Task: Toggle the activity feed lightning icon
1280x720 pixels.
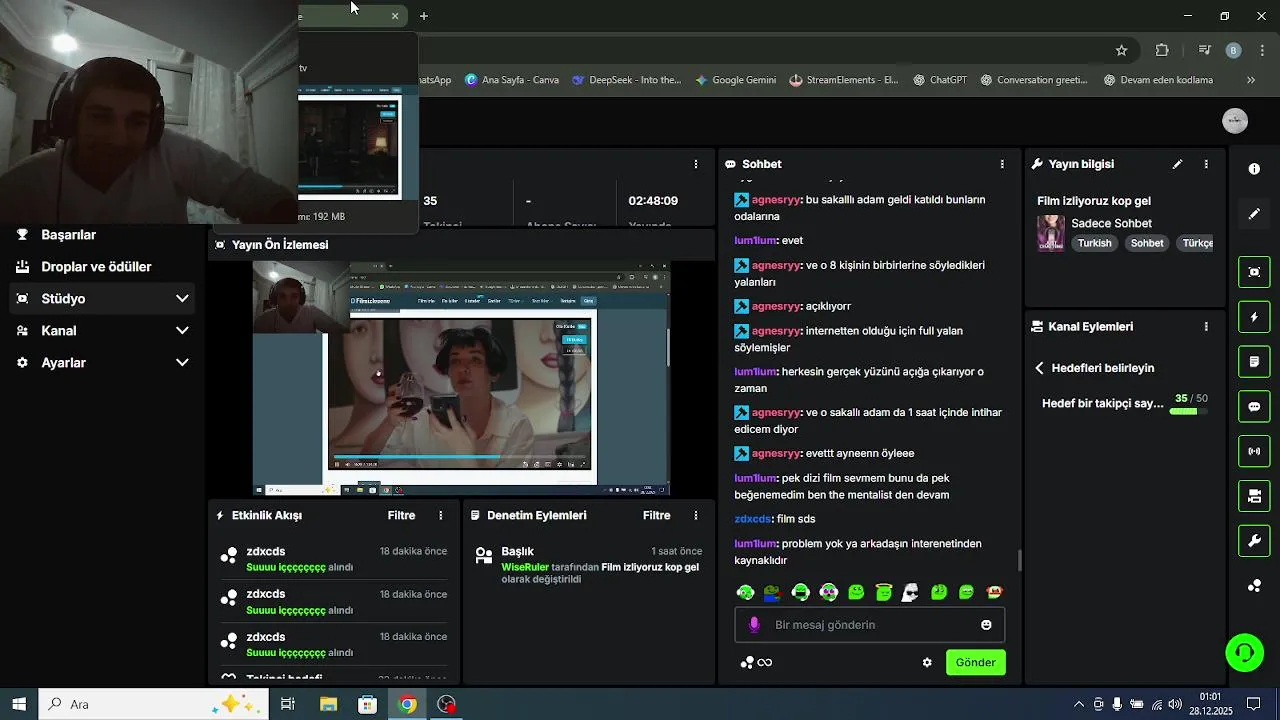Action: (x=1254, y=317)
